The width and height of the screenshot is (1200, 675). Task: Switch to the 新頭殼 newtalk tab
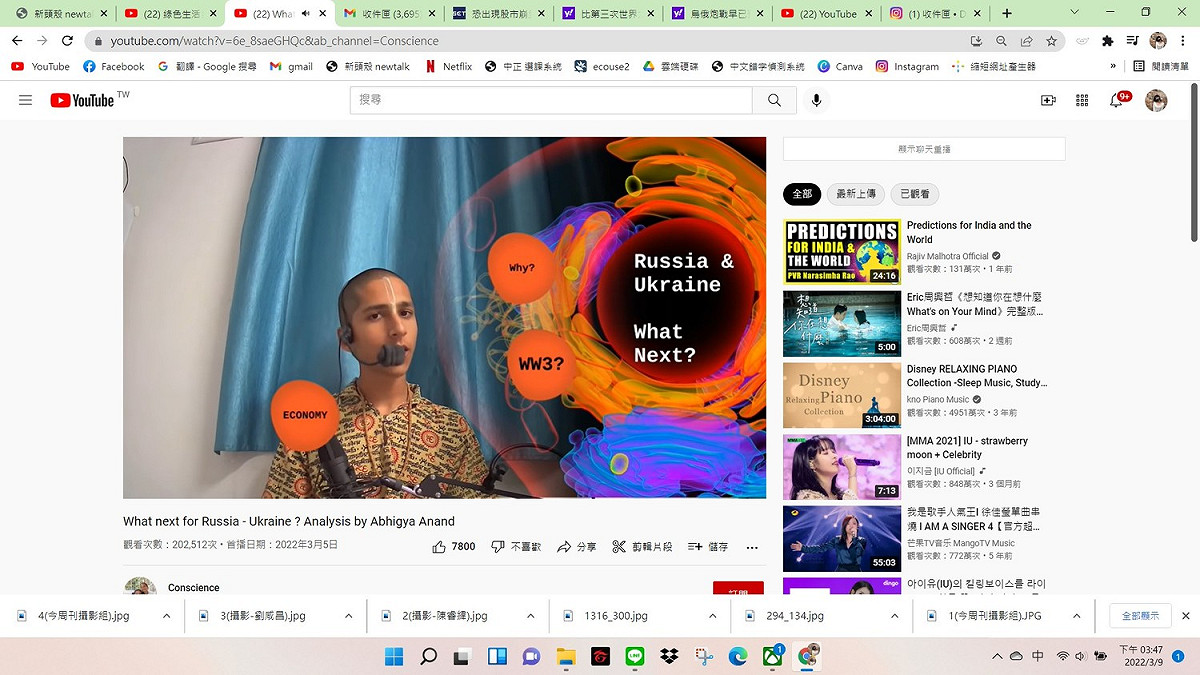pos(61,14)
